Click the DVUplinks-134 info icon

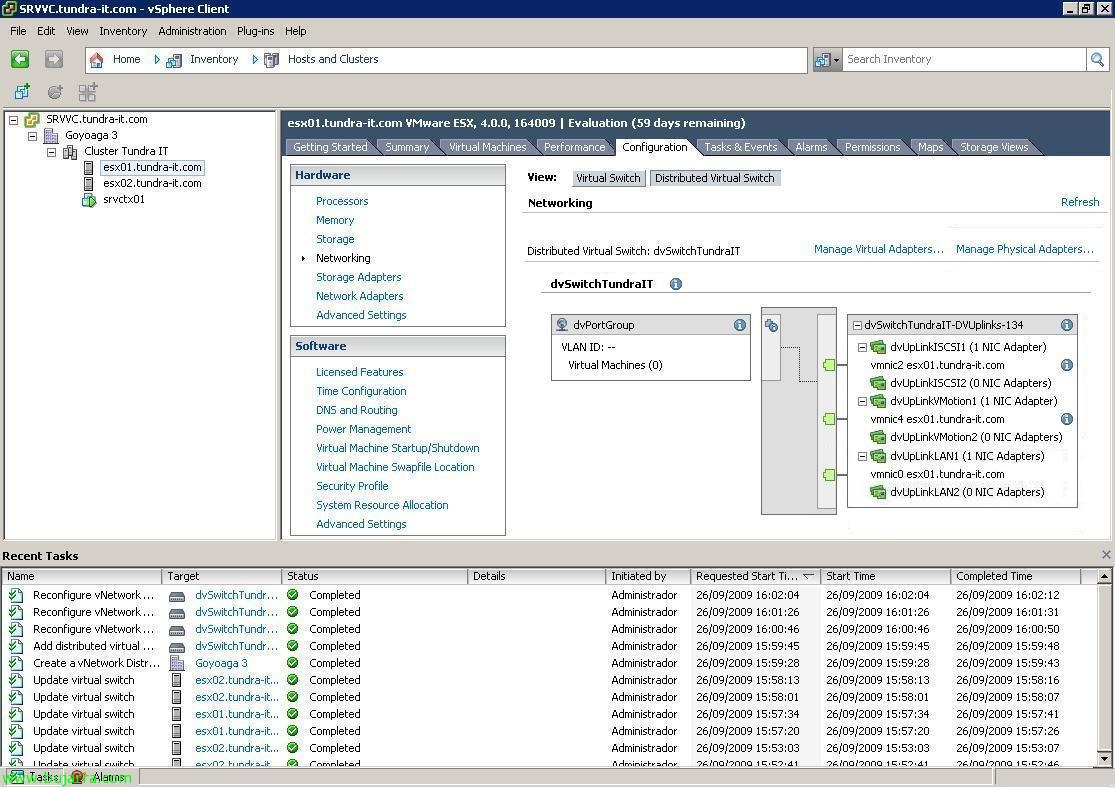pyautogui.click(x=1067, y=325)
